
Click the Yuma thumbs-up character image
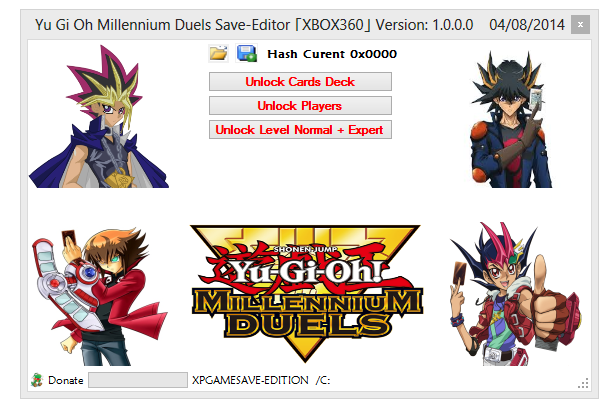pos(516,294)
